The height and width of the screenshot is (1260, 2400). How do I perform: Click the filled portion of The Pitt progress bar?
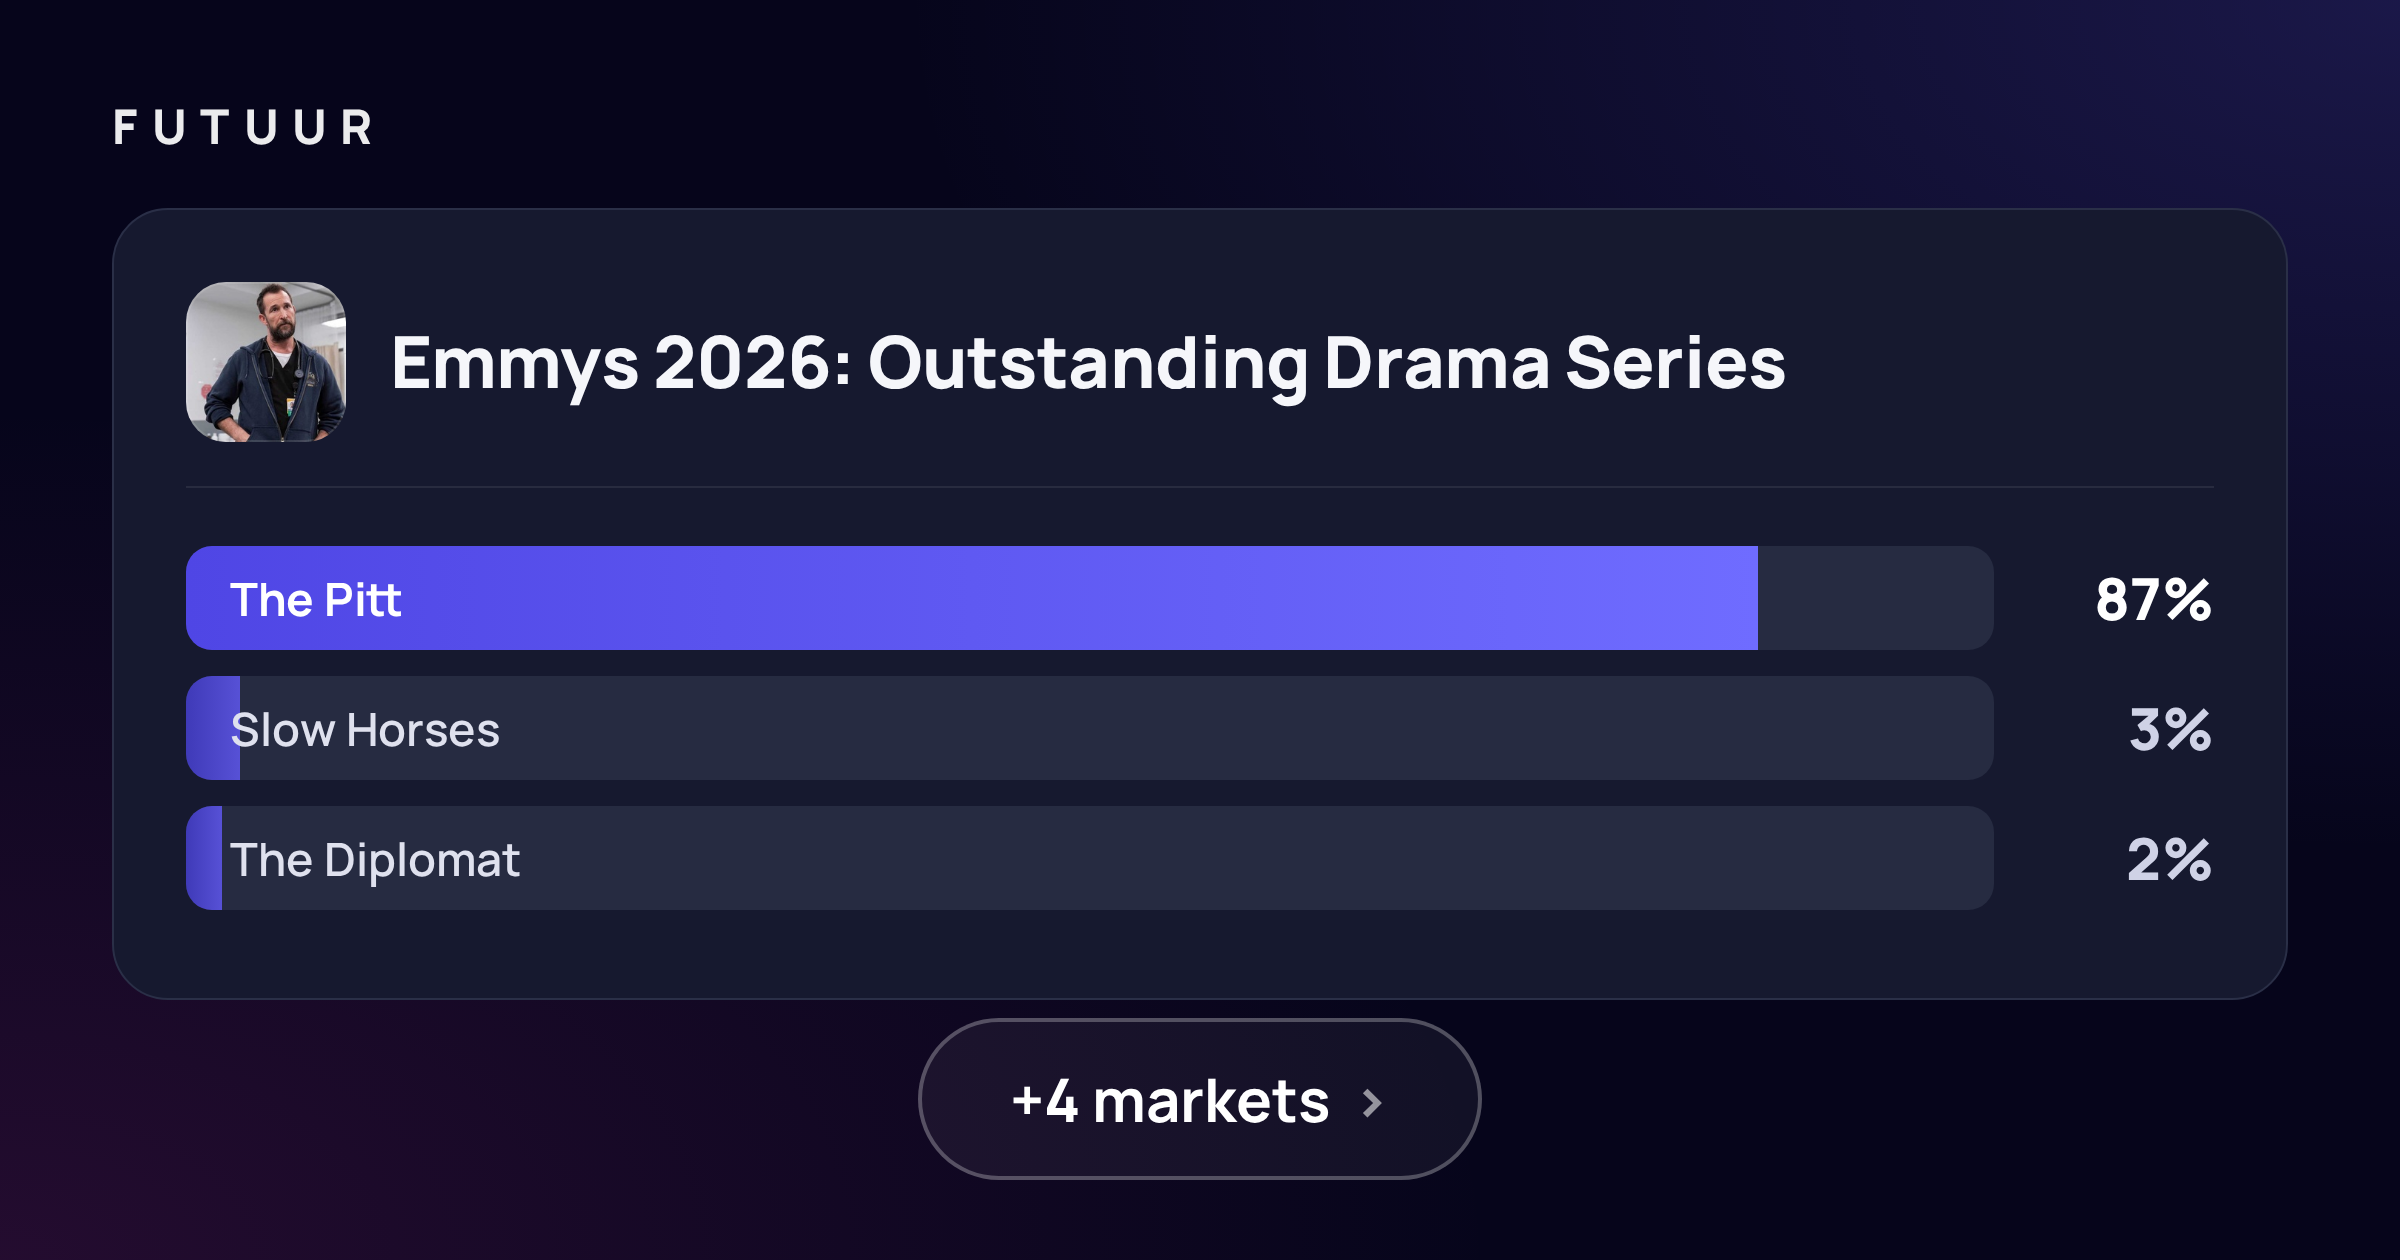972,598
